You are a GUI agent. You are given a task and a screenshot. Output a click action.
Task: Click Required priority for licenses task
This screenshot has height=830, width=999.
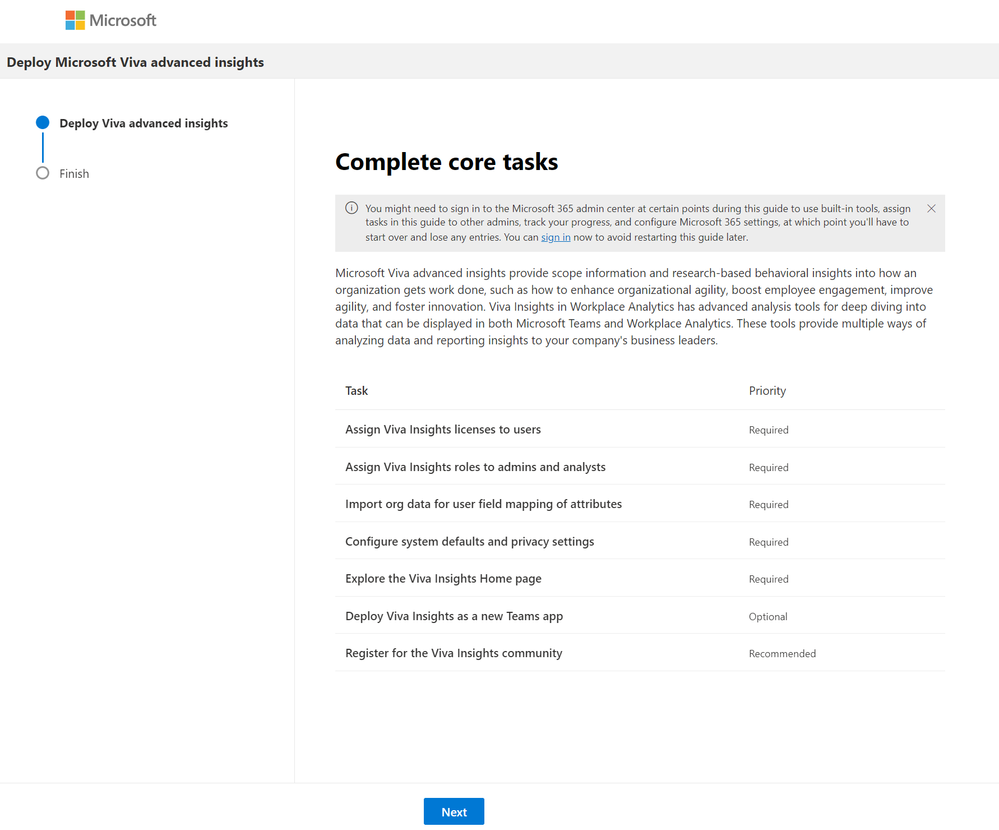click(768, 430)
